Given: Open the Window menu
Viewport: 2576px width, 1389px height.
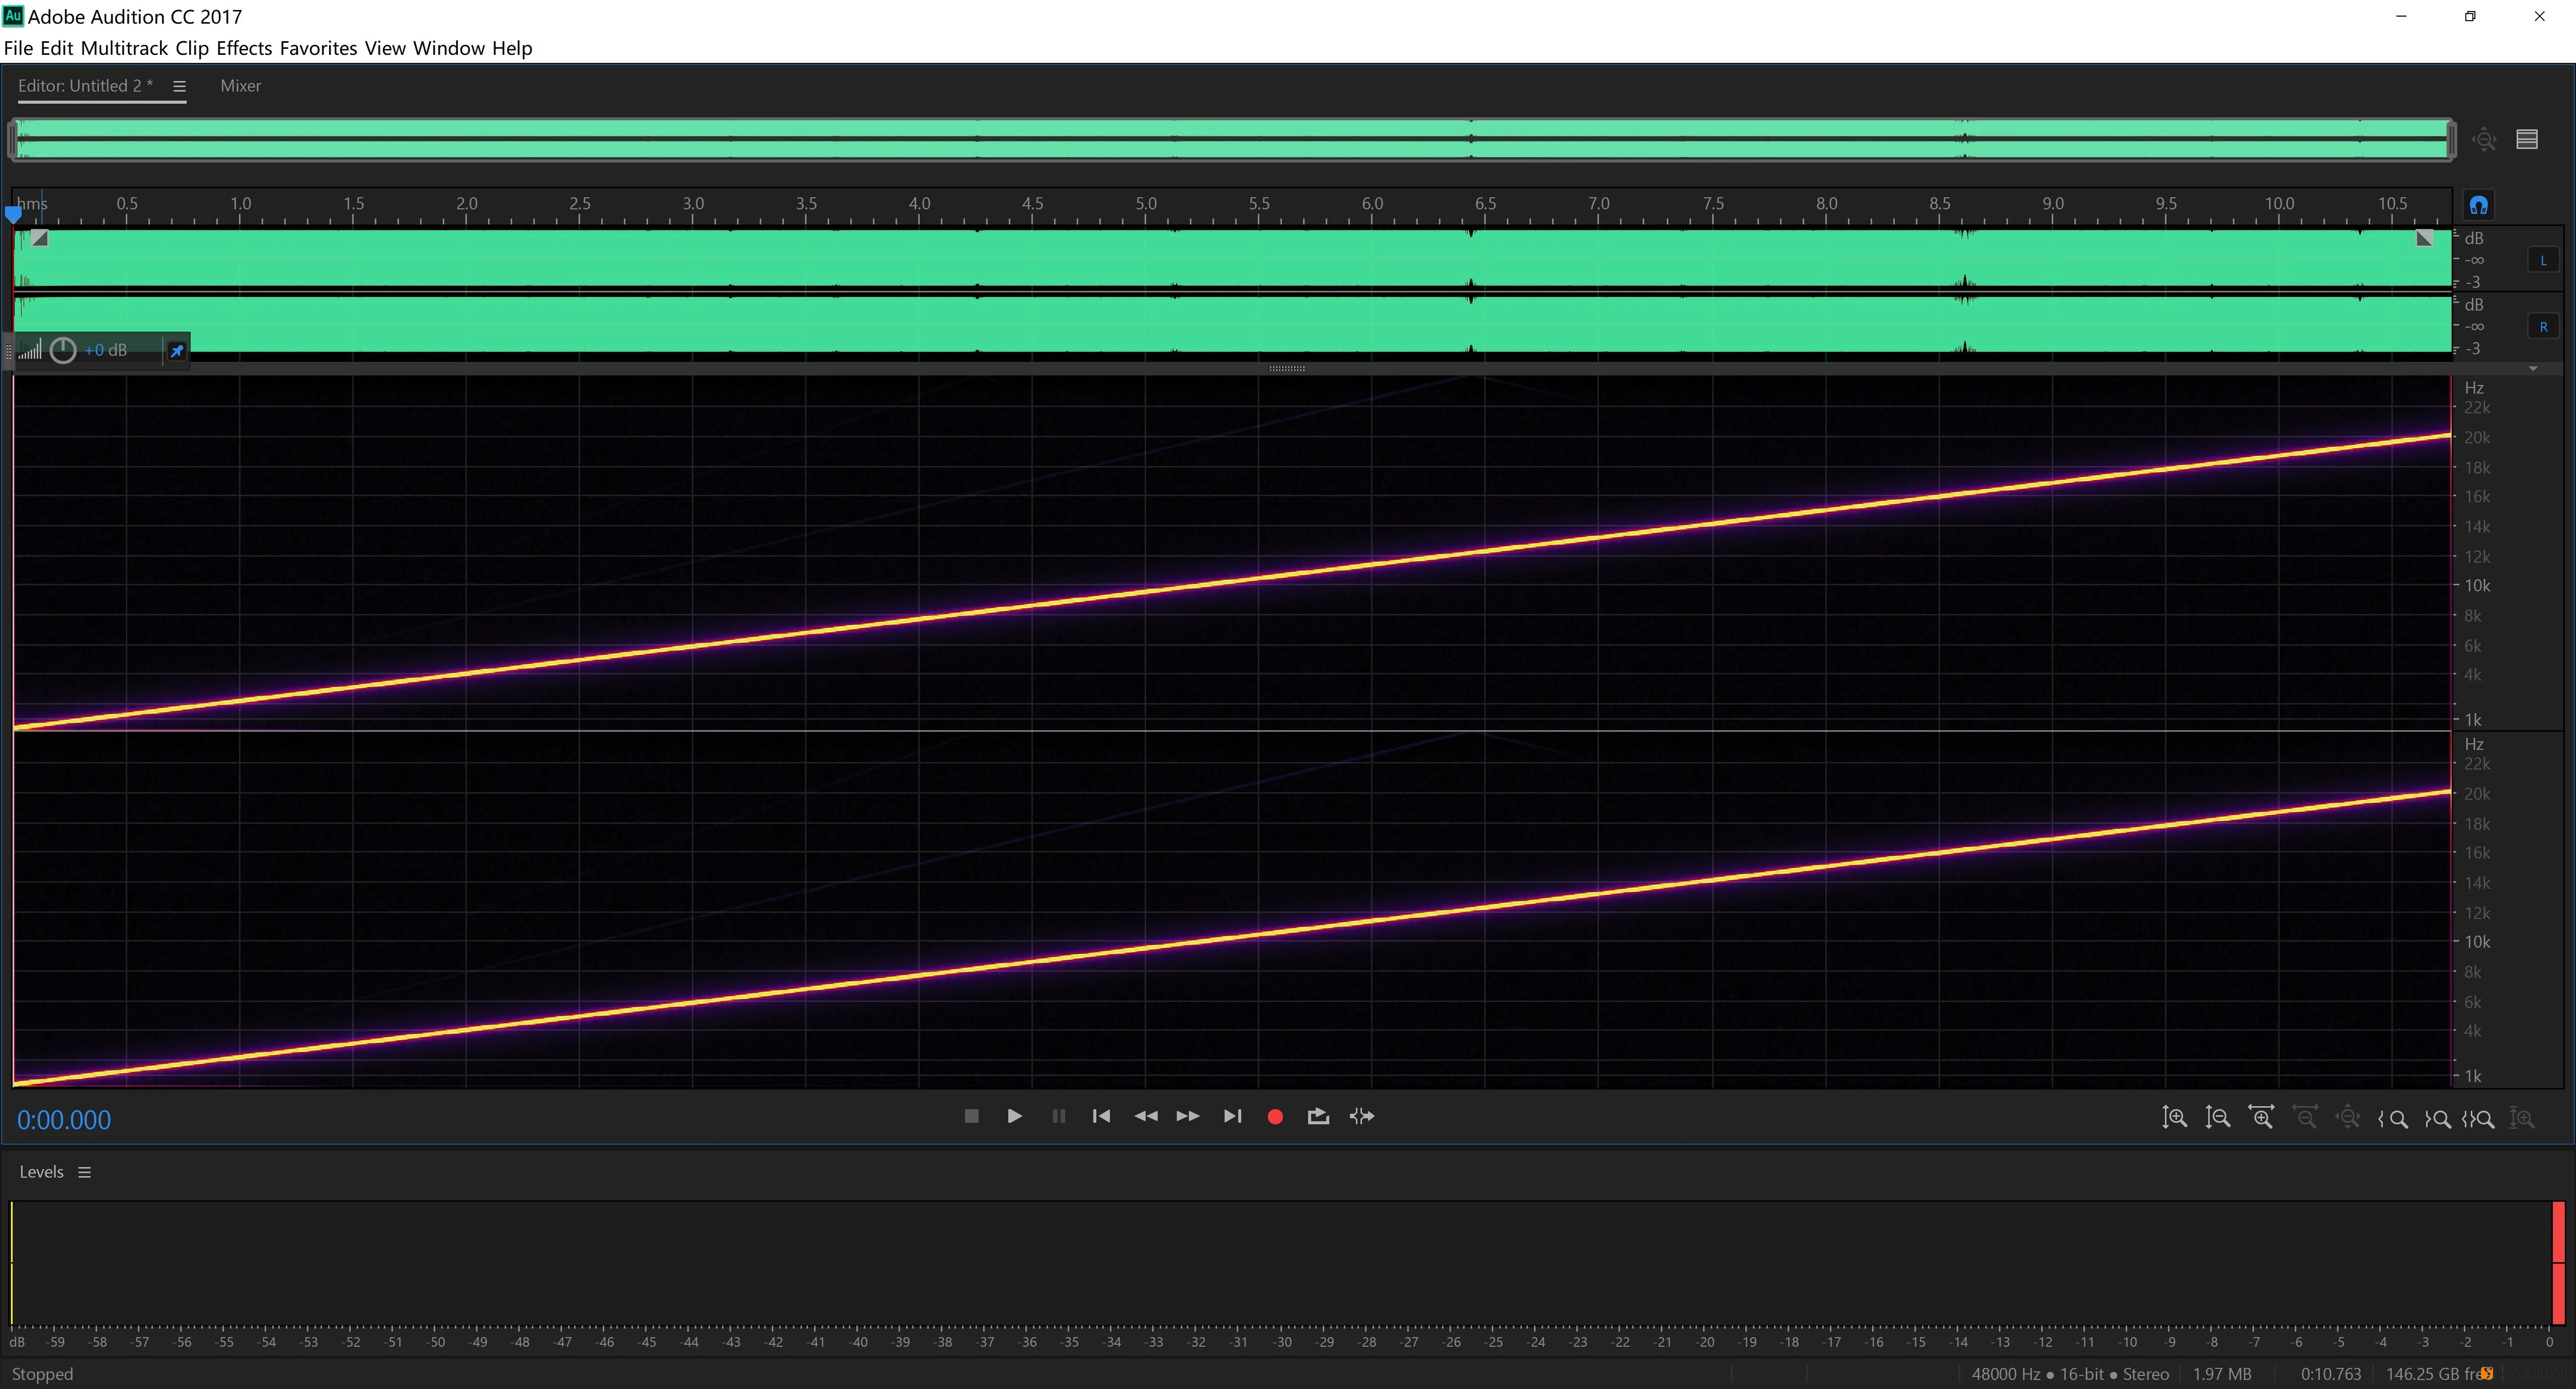Looking at the screenshot, I should pos(449,48).
